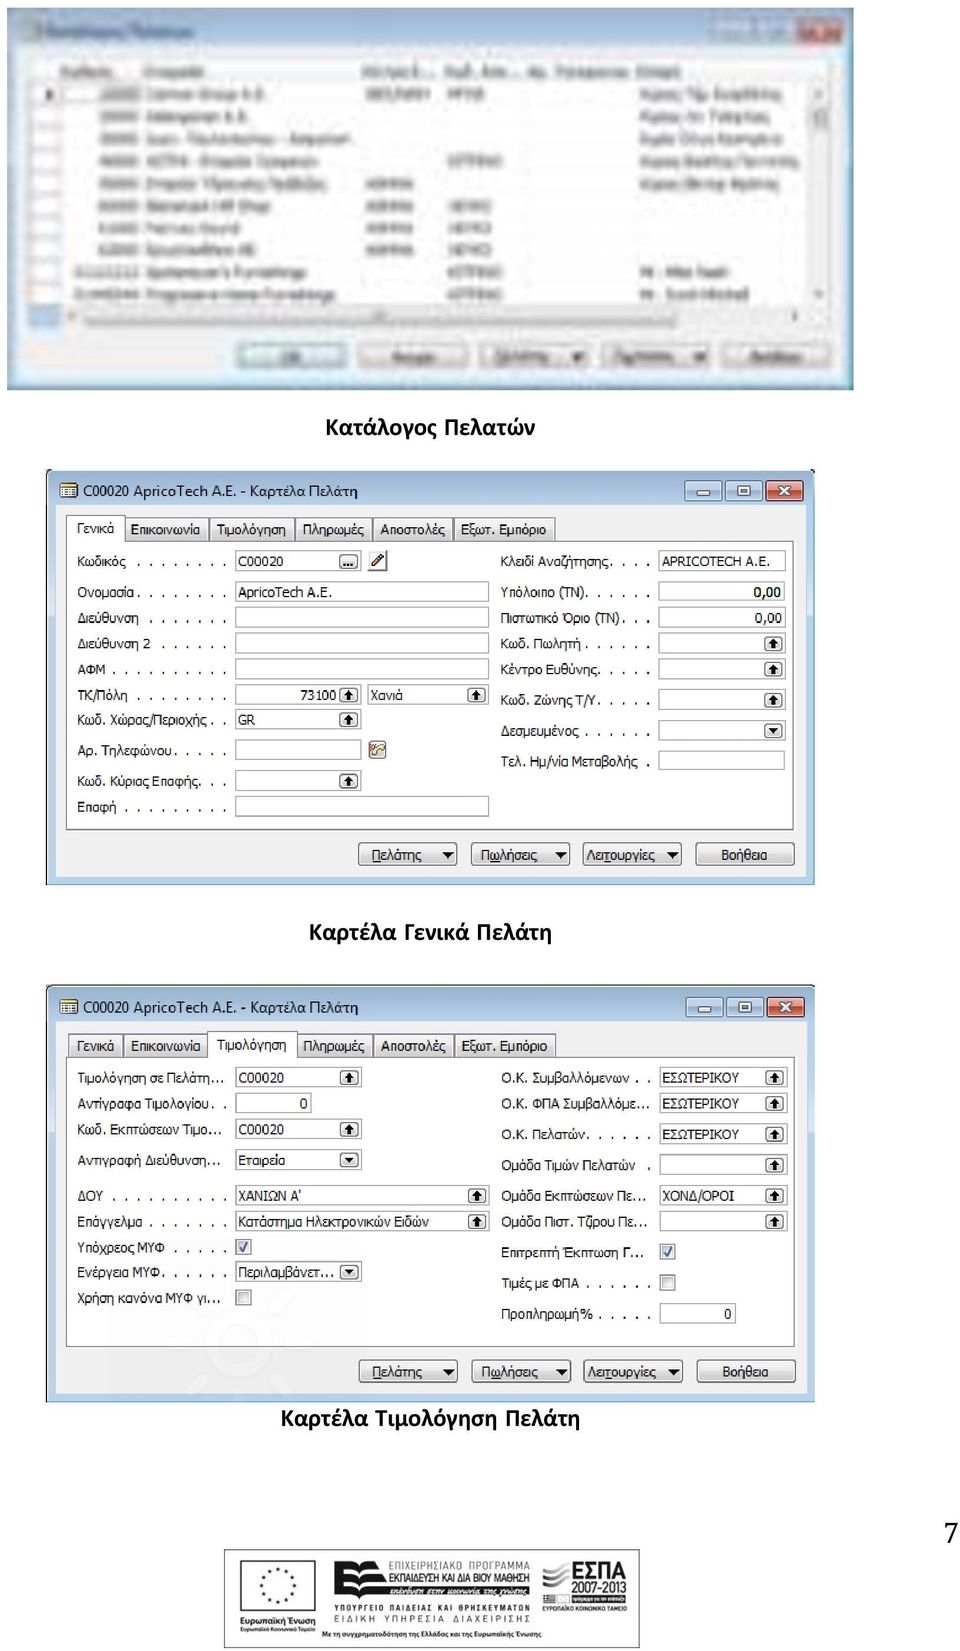Select the Επικοινωνία tab in the bottom window
This screenshot has width=960, height=1651.
[166, 1046]
